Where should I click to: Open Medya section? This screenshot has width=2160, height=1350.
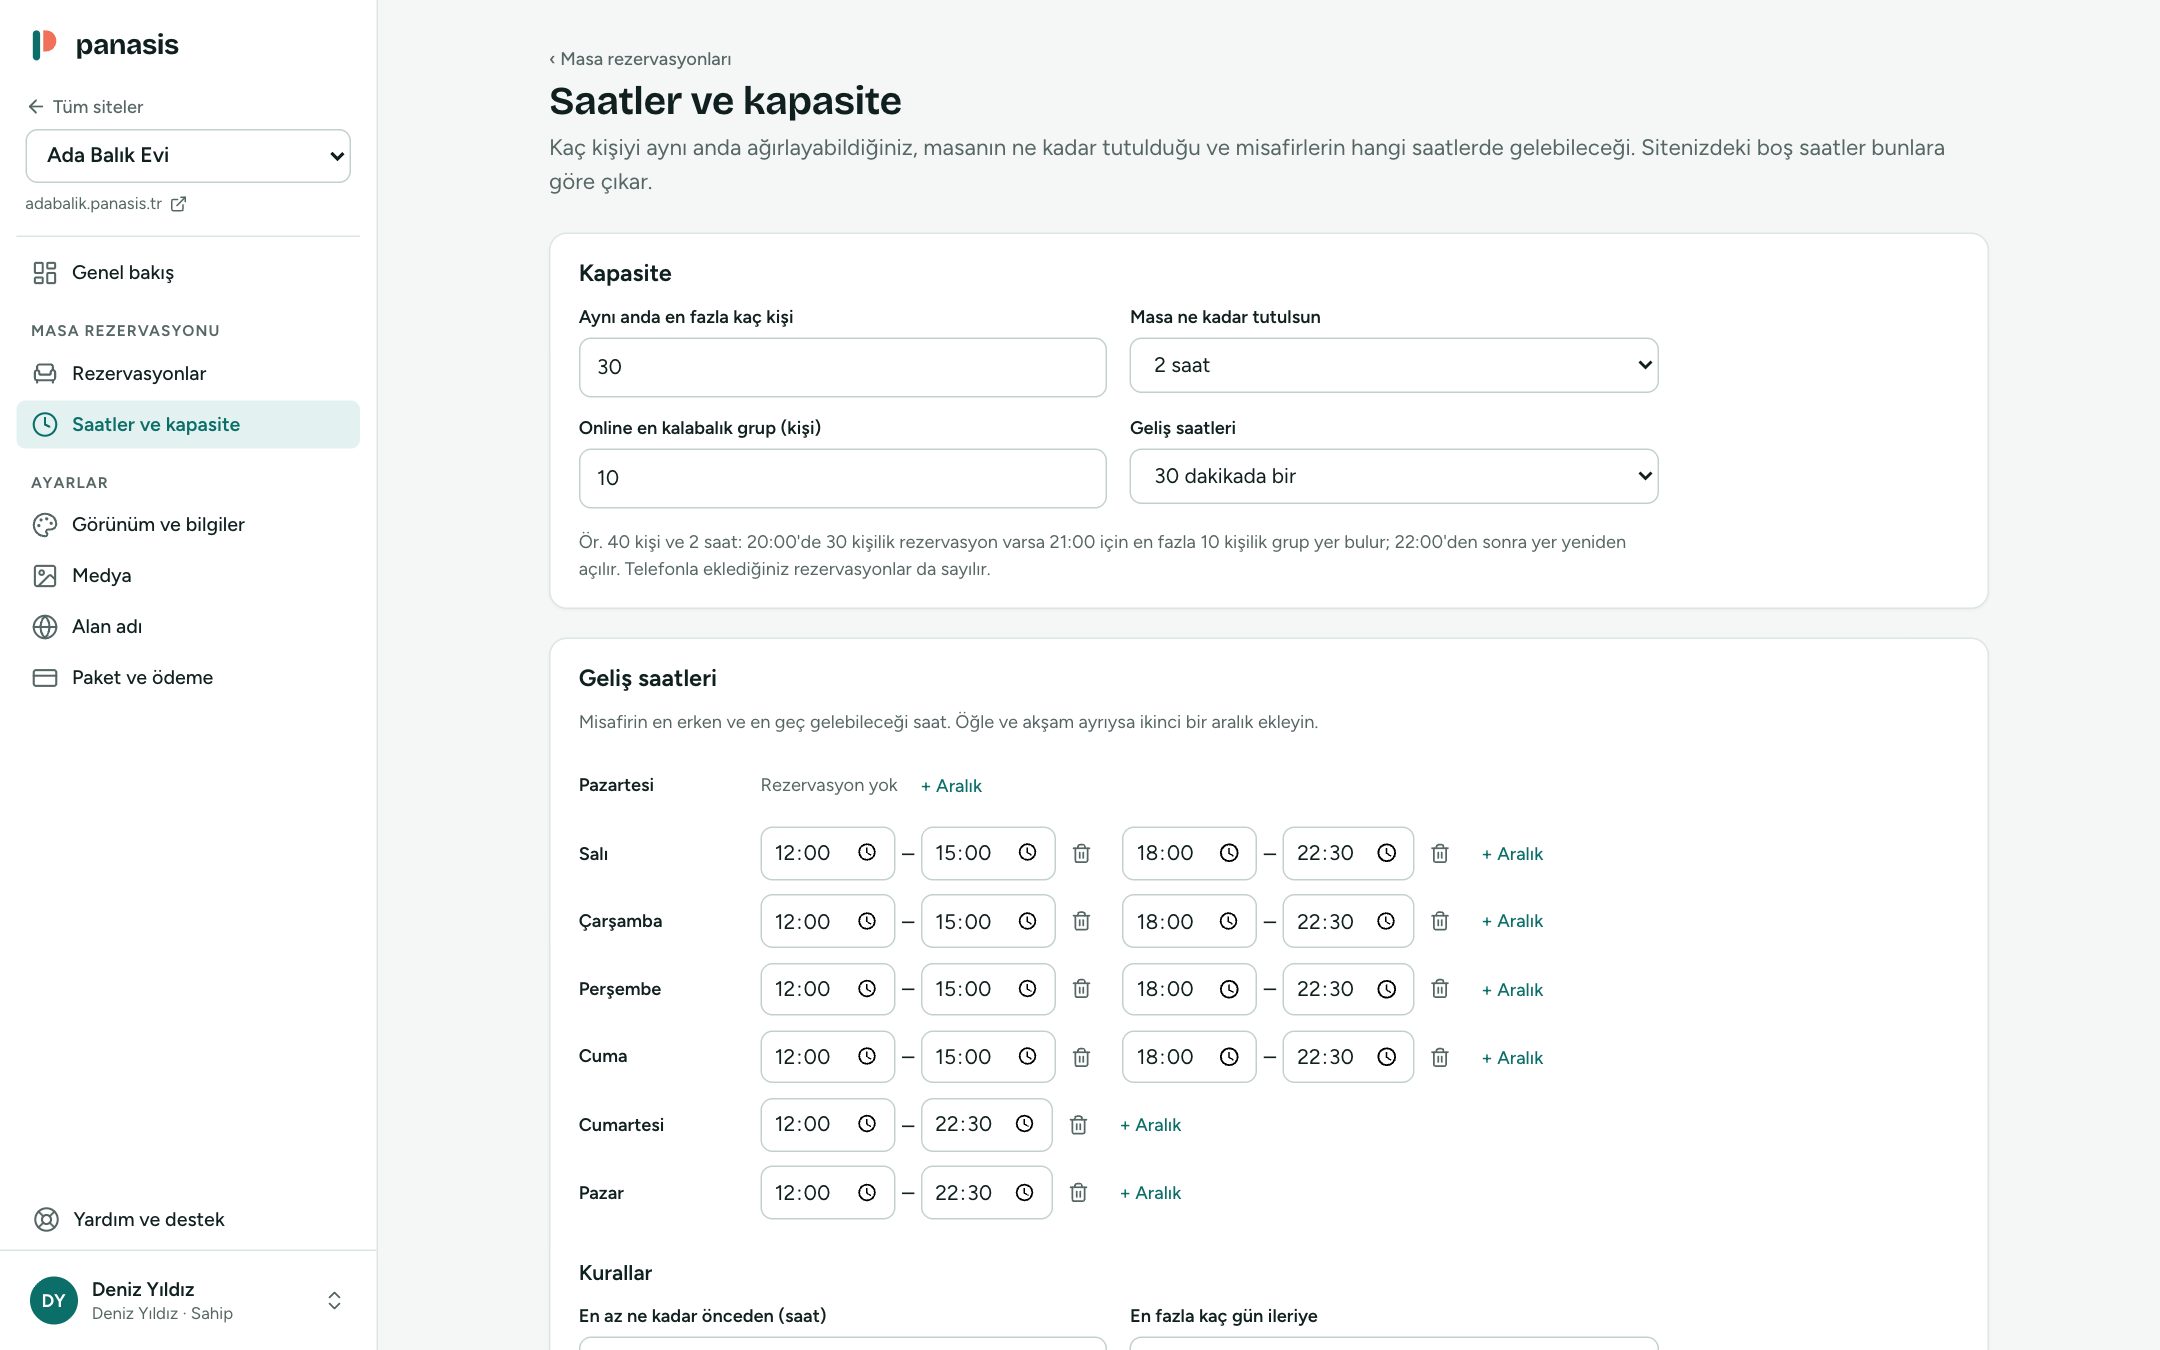pos(188,576)
